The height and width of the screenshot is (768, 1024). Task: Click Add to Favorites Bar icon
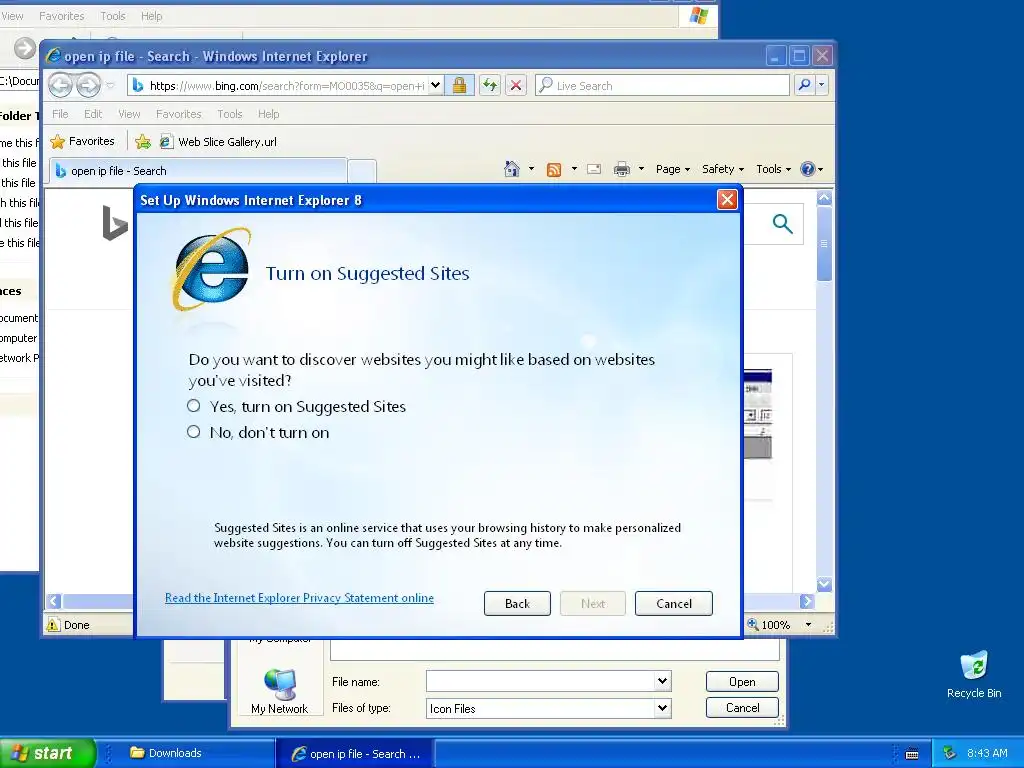[142, 141]
